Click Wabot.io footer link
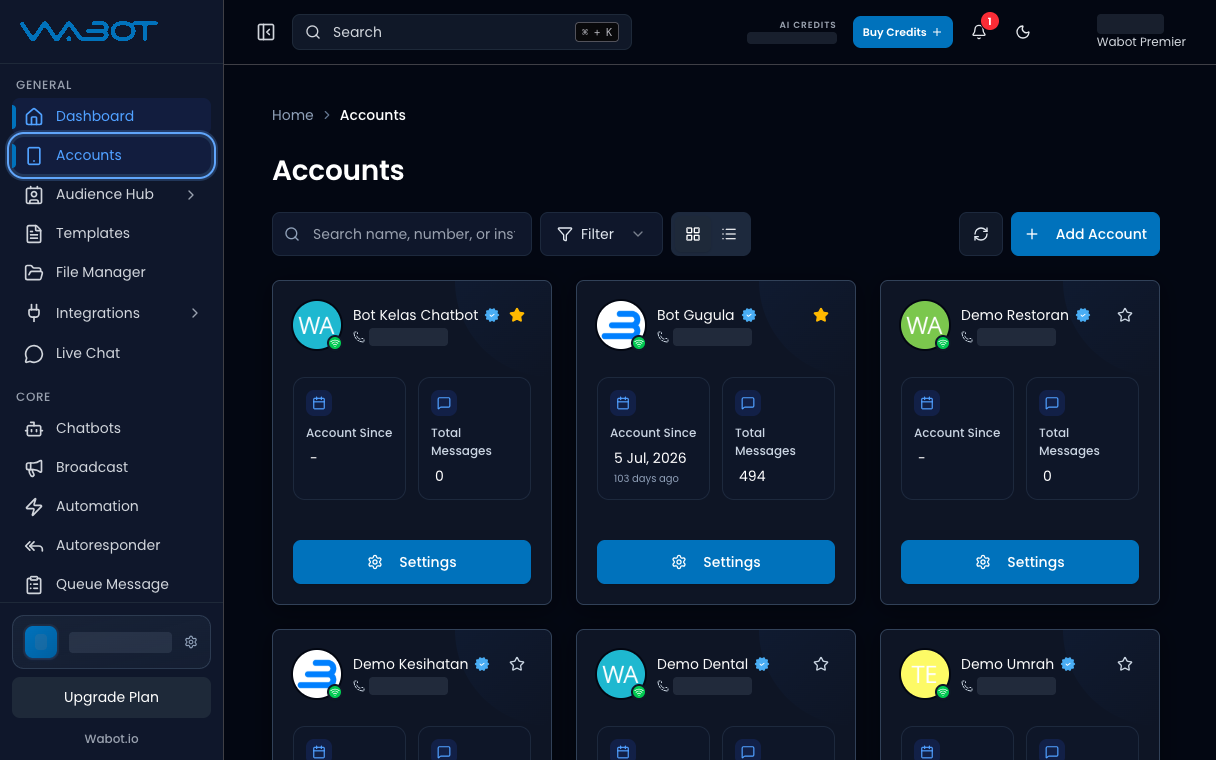Viewport: 1216px width, 760px height. pos(111,739)
